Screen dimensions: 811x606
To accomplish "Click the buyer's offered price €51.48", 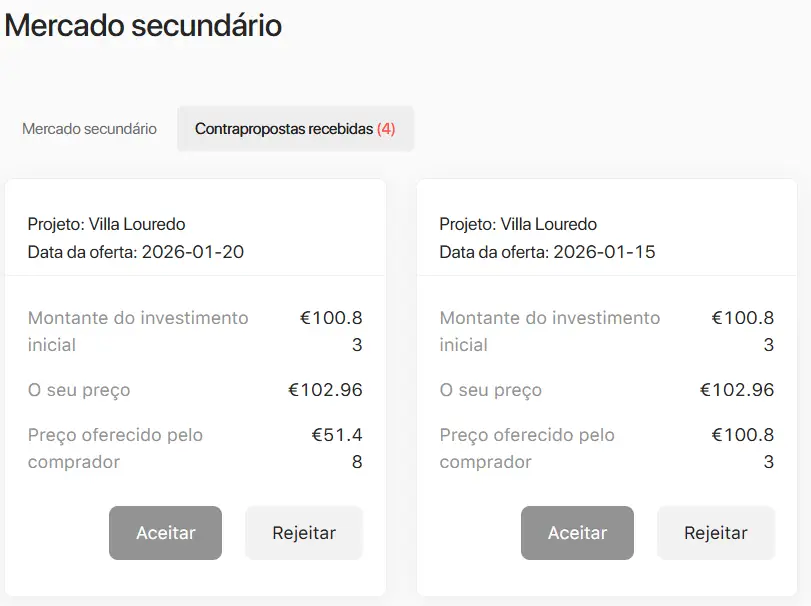I will coord(337,447).
